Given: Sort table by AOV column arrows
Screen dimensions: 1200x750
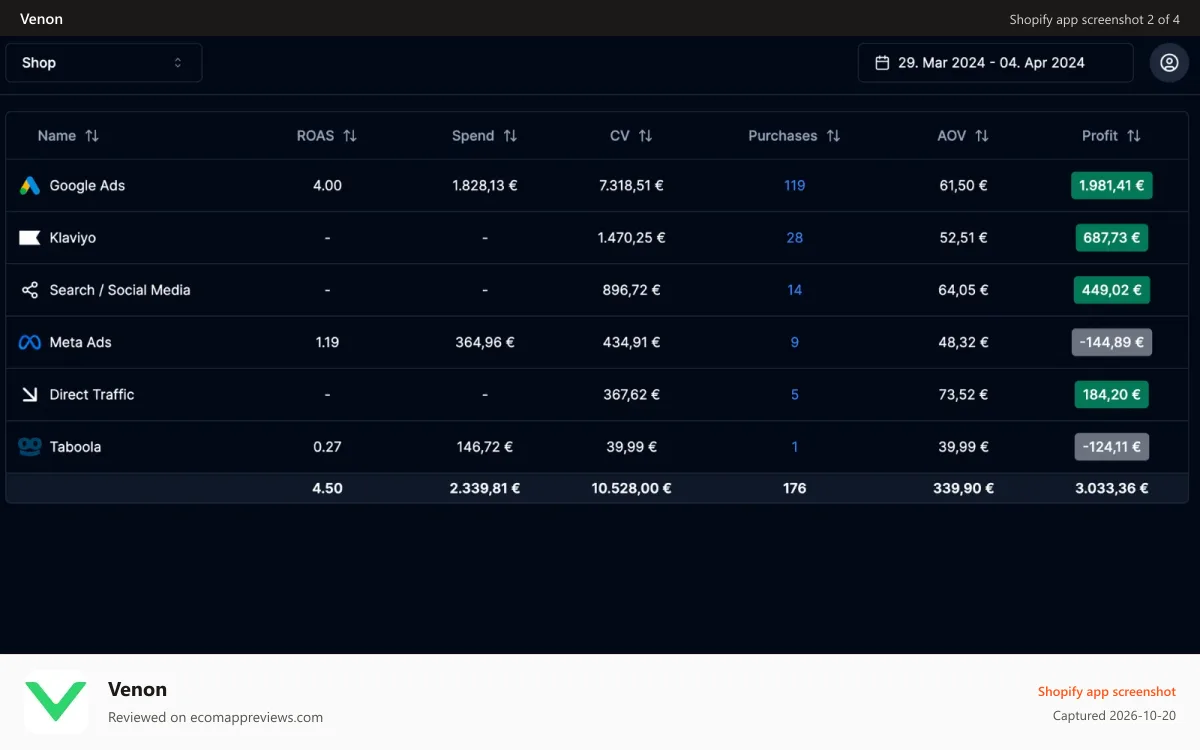Looking at the screenshot, I should [982, 136].
